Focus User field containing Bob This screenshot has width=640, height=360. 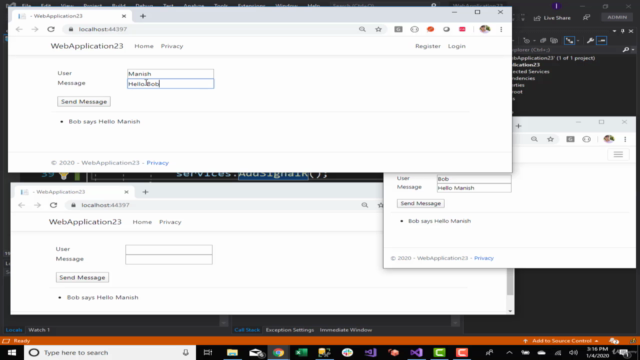coord(474,179)
